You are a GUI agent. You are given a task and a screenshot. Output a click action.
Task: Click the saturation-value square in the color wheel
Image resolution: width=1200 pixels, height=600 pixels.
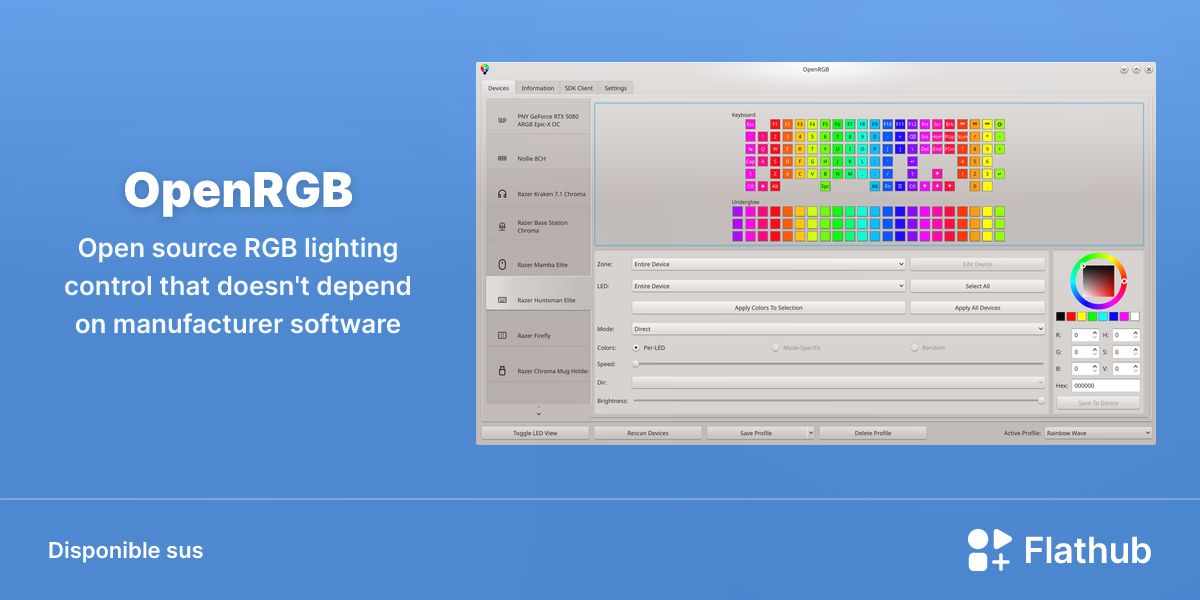tap(1098, 281)
